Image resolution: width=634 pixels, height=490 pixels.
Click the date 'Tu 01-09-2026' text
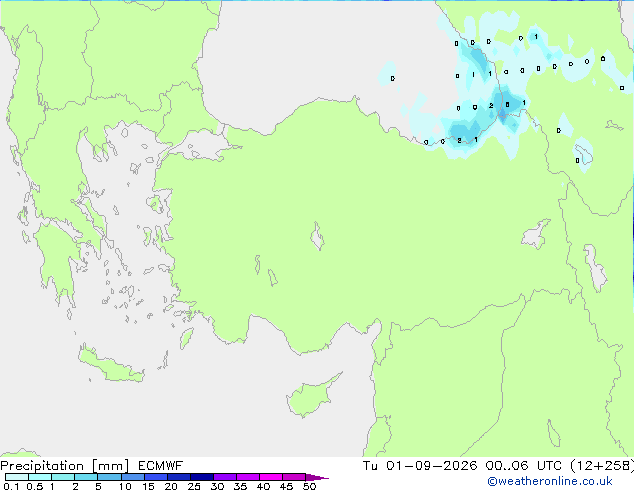point(420,466)
